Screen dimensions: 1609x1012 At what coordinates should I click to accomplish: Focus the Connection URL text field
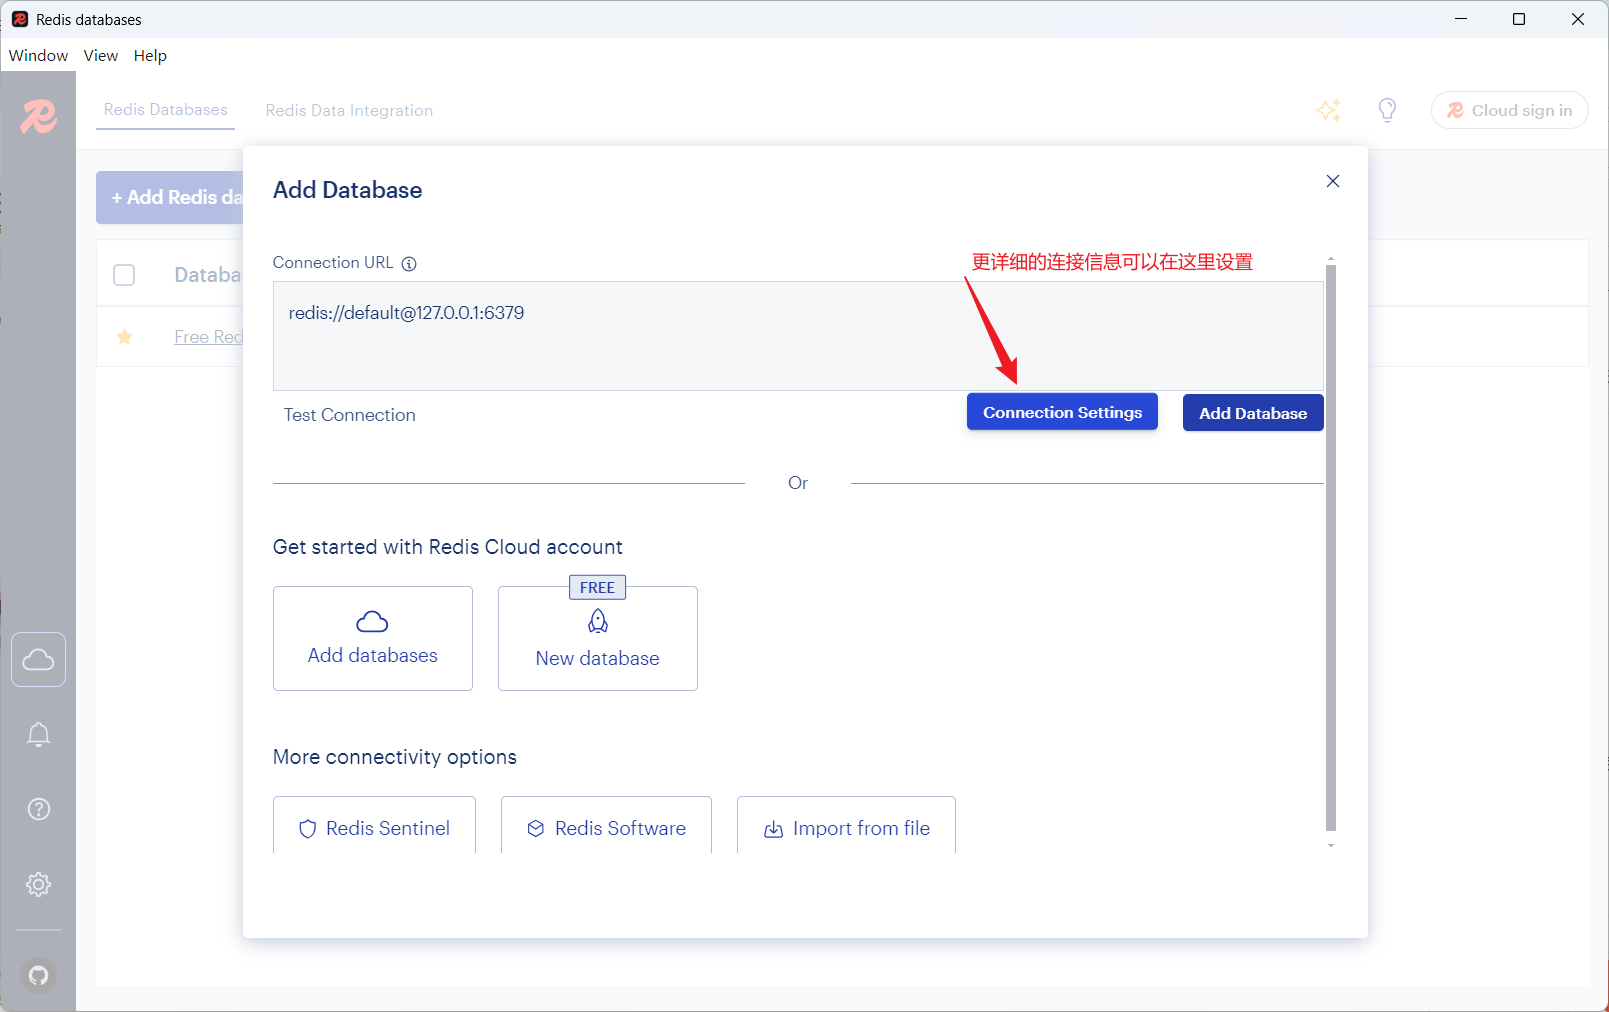click(798, 336)
